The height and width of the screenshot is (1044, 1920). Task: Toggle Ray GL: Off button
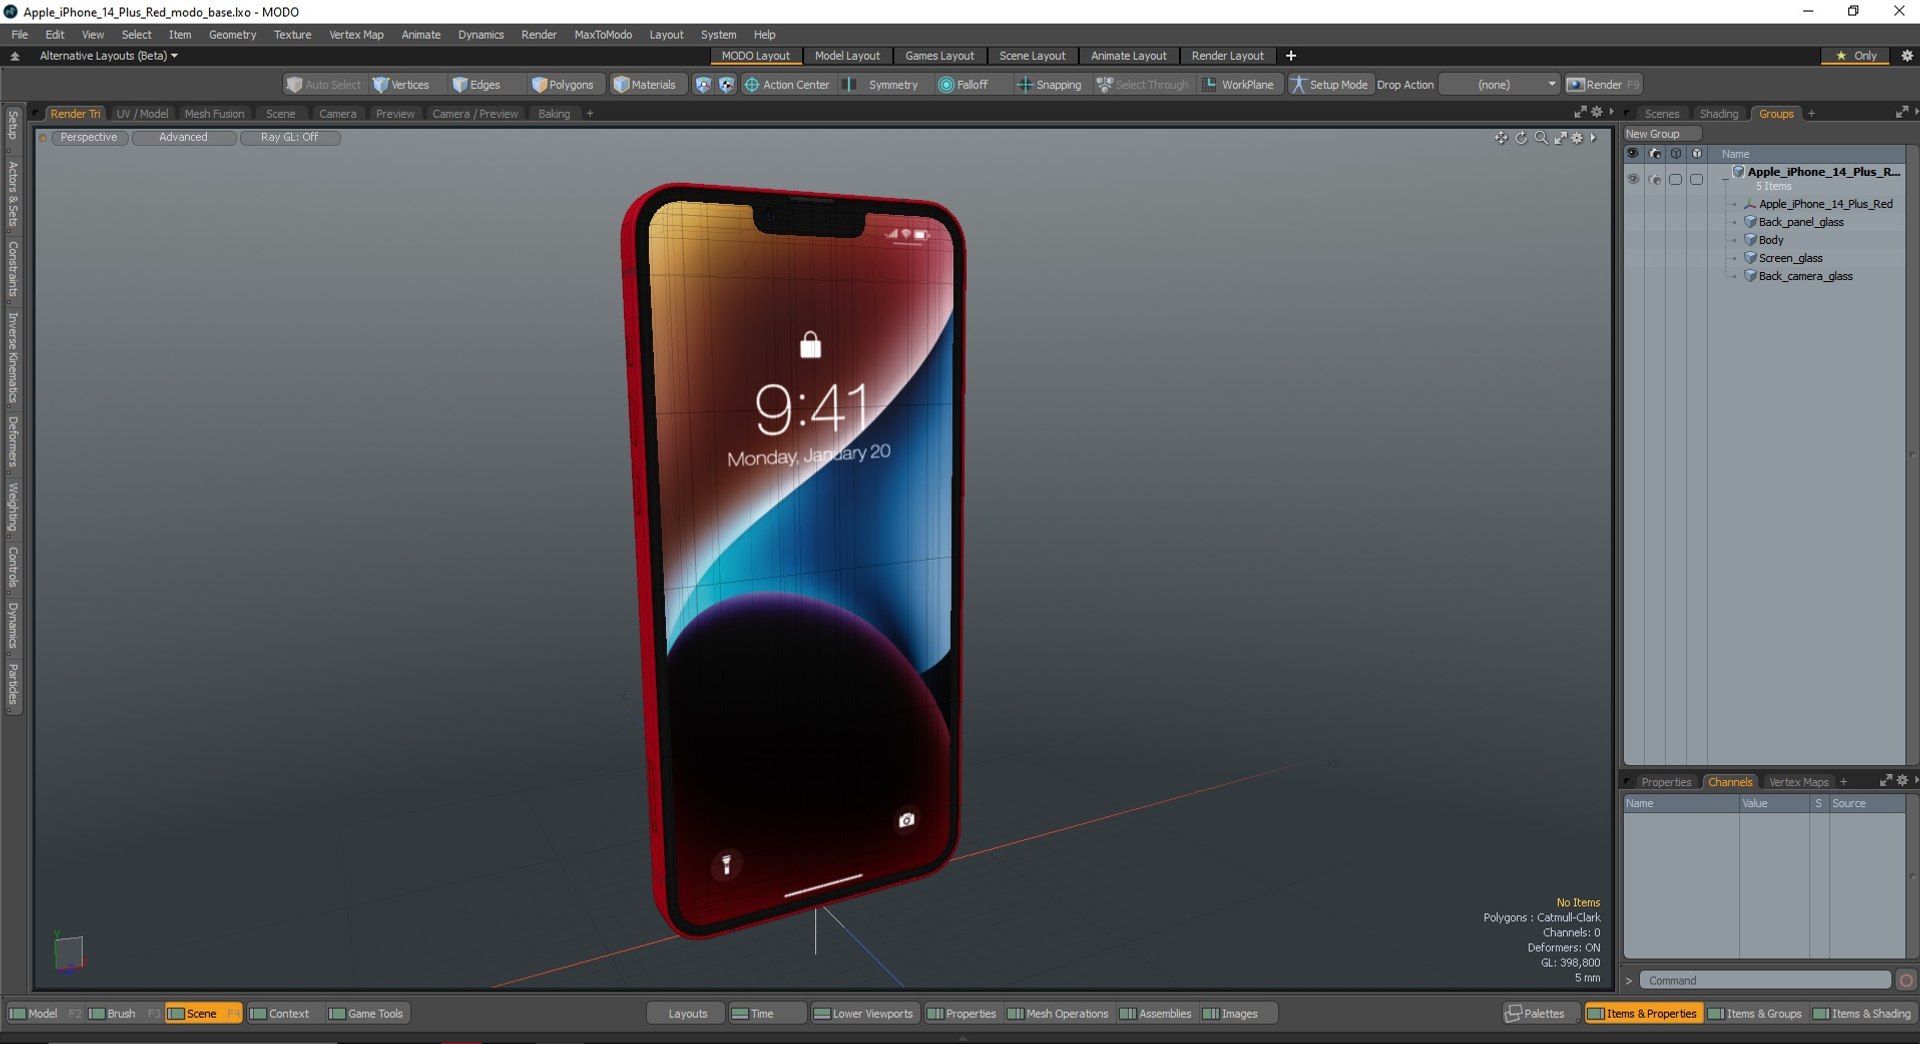click(x=289, y=137)
